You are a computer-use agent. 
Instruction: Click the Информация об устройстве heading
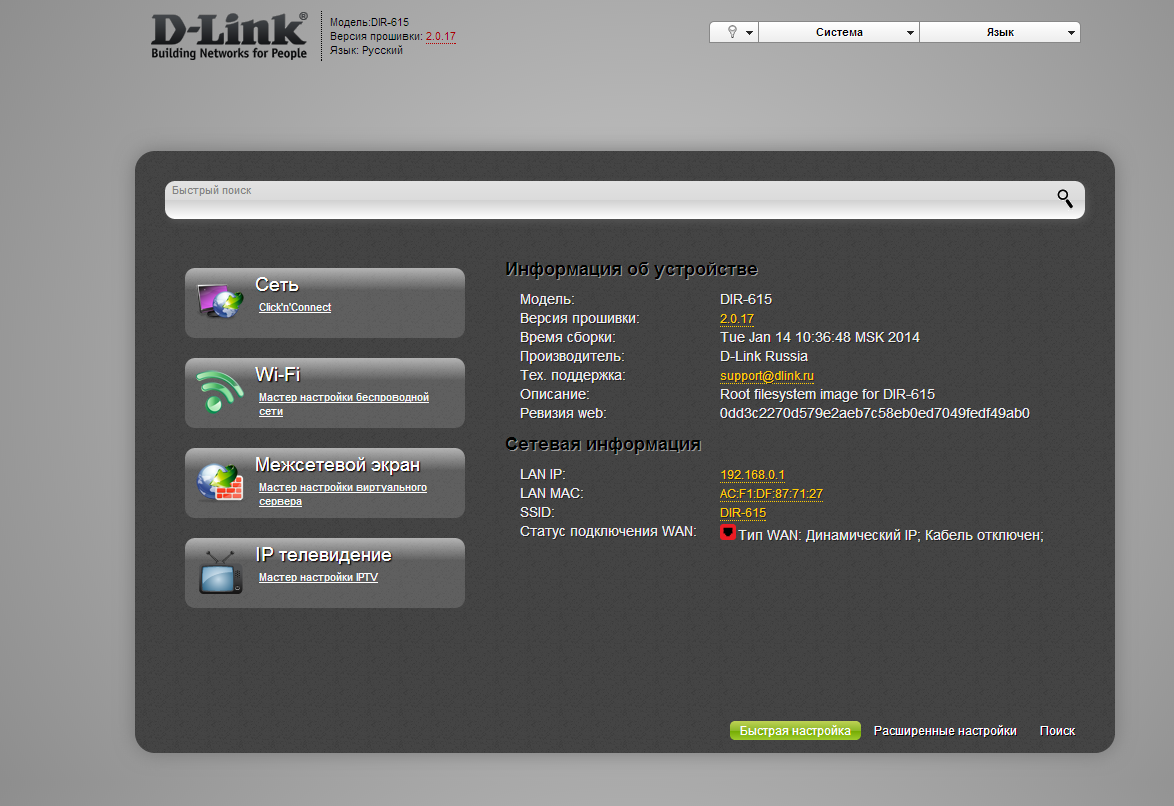[x=631, y=269]
